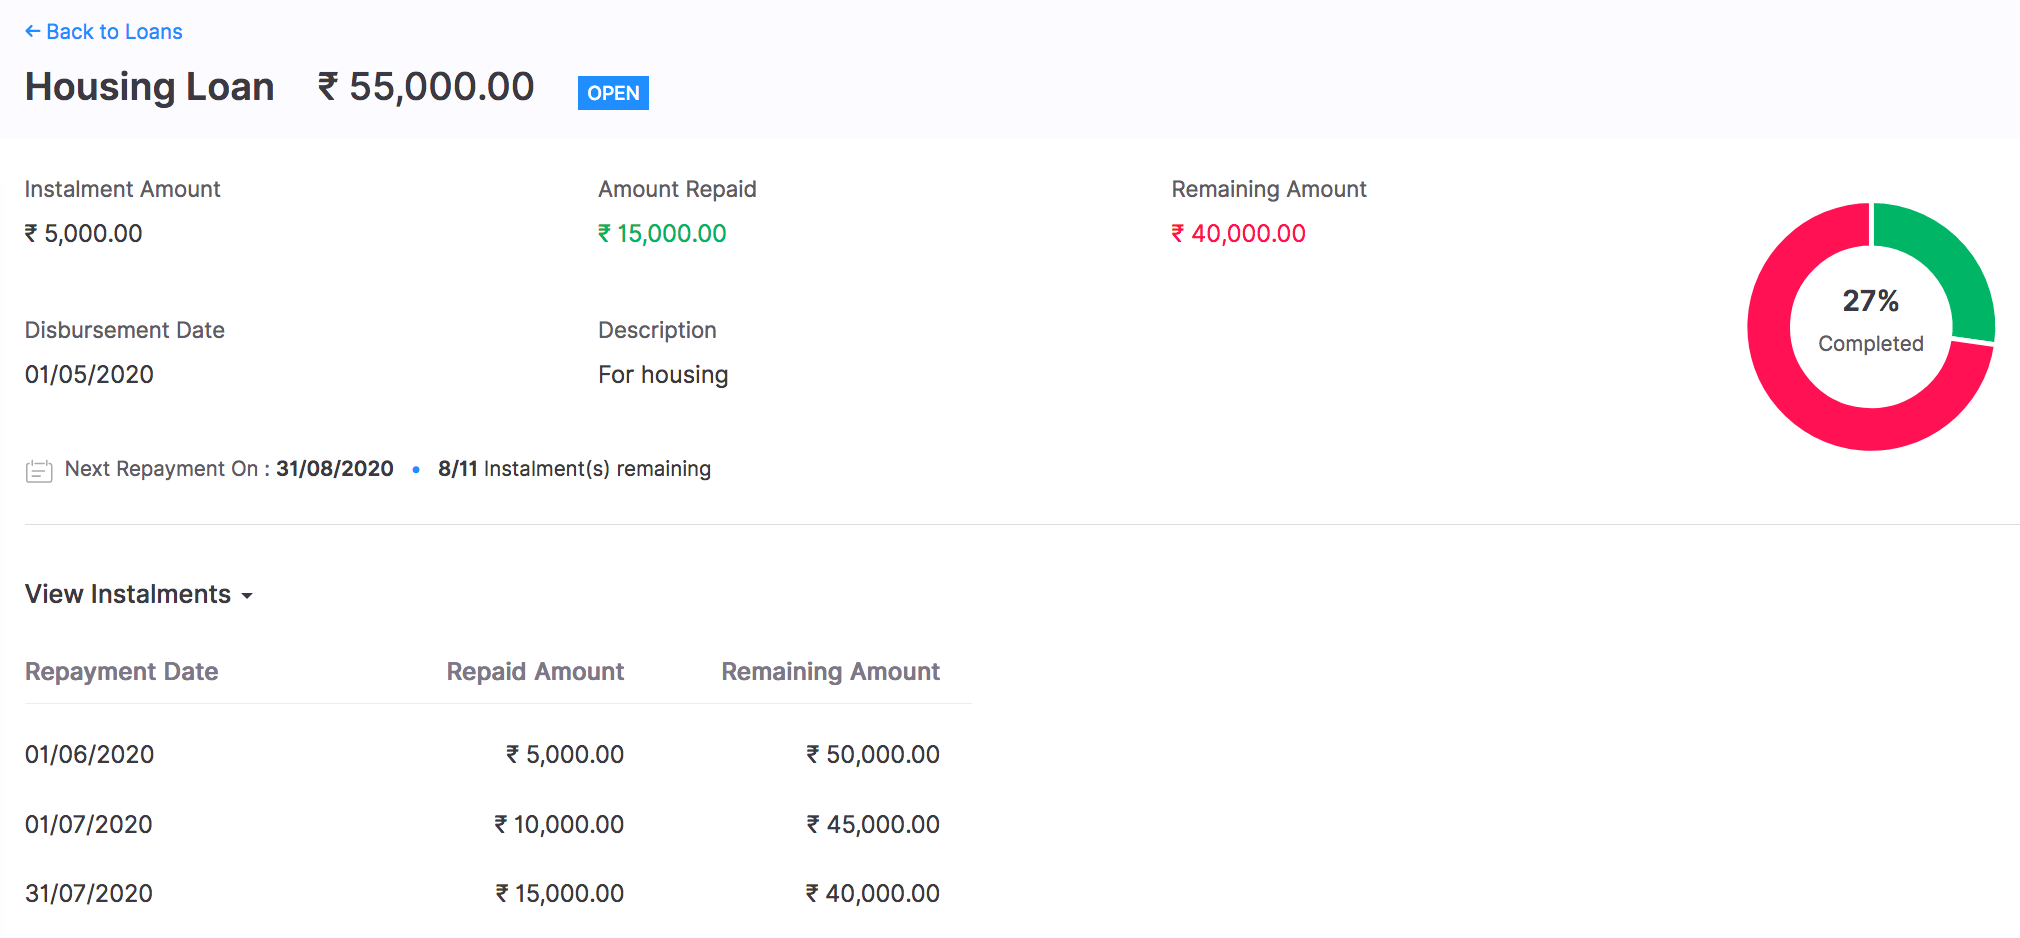Click the red Remaining Amount value
2020x938 pixels.
[1238, 233]
